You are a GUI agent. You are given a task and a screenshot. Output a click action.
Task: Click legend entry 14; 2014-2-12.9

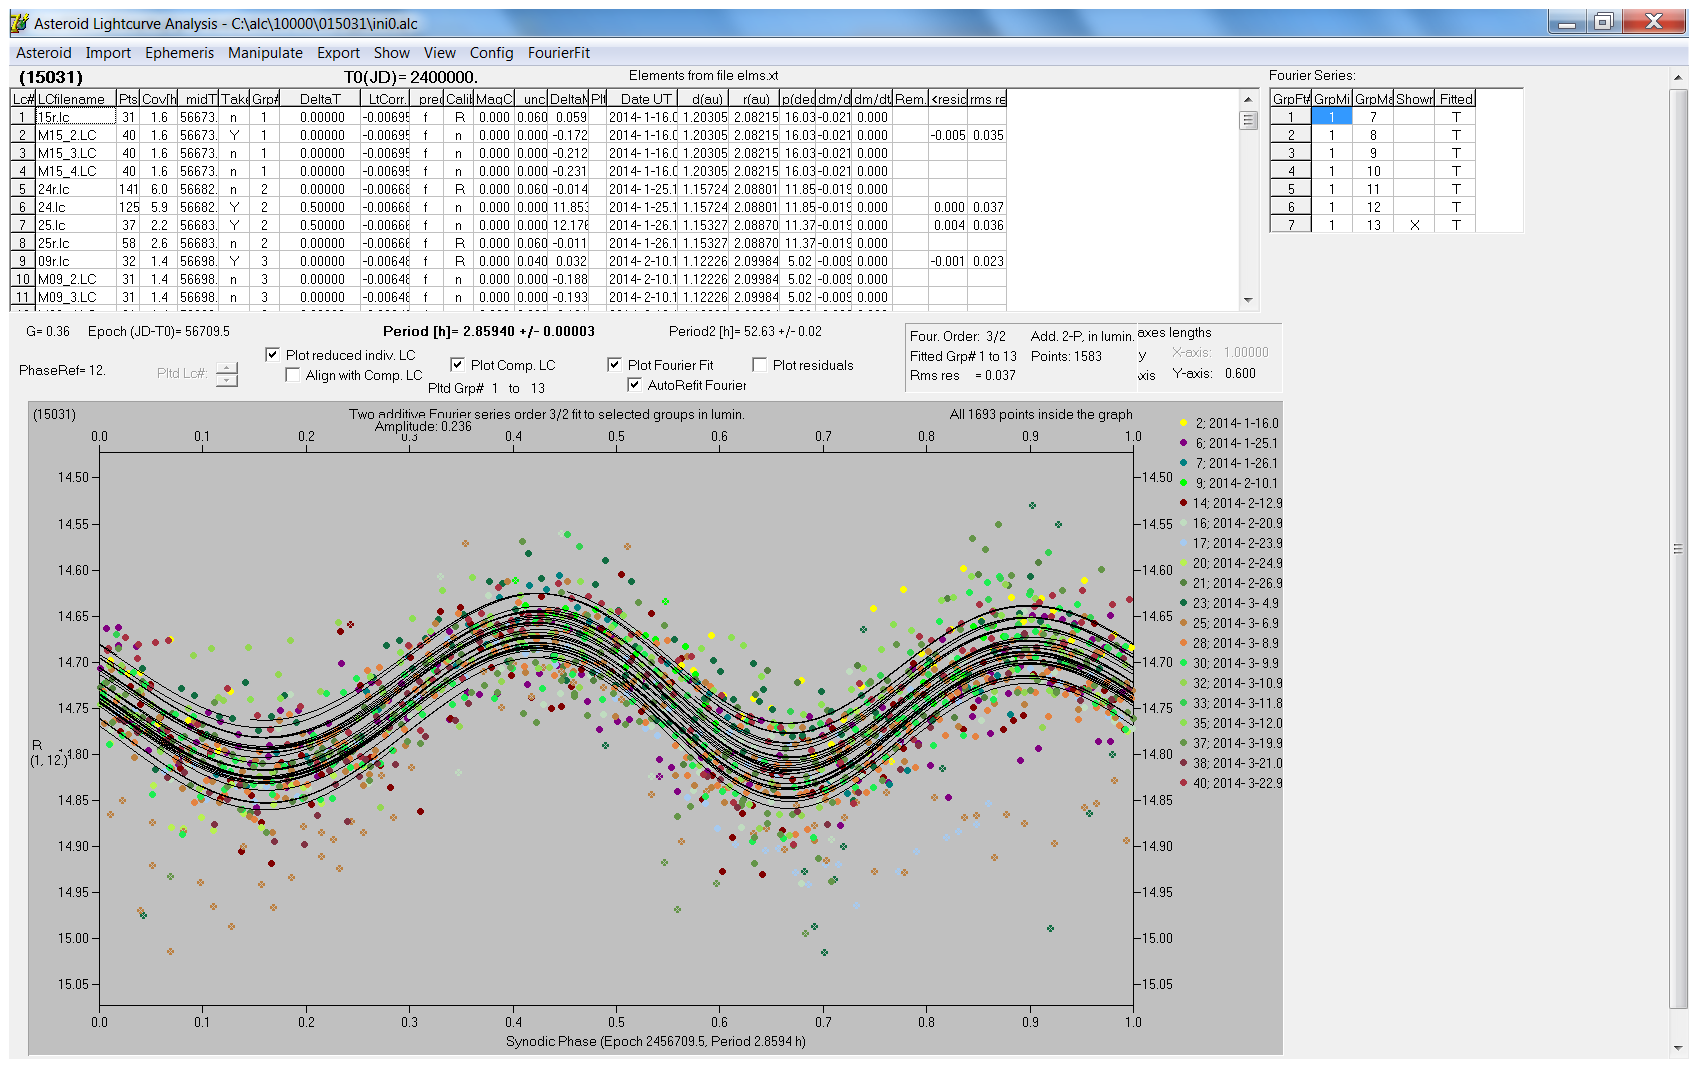point(1230,503)
